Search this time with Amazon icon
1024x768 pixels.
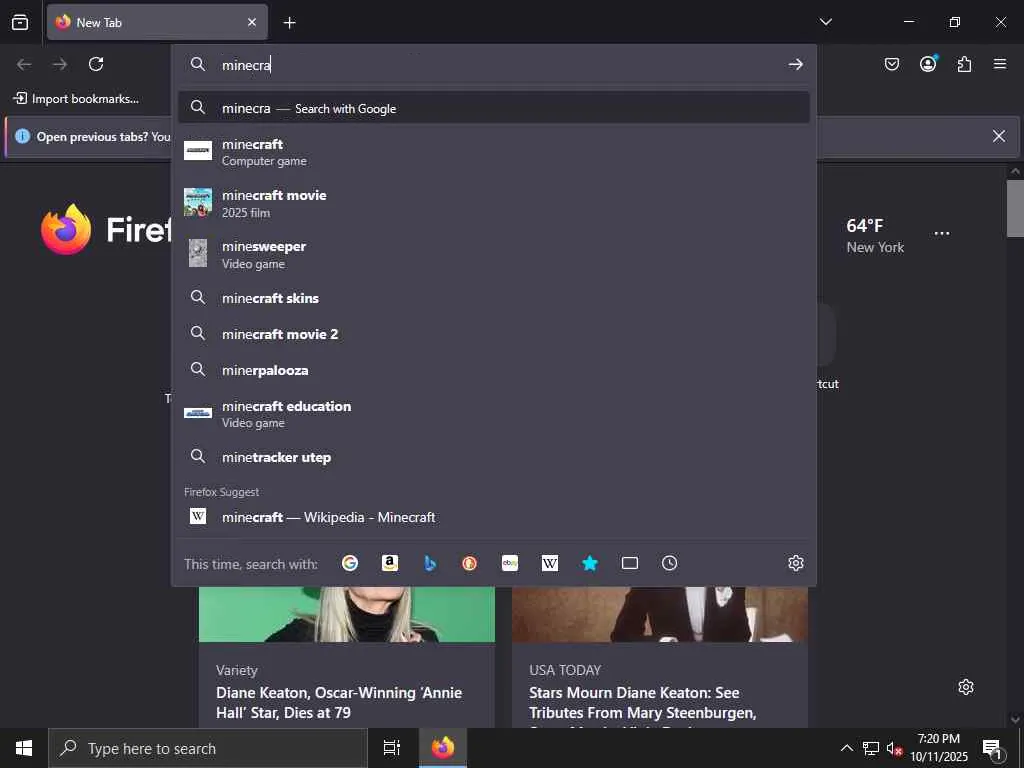(x=390, y=563)
